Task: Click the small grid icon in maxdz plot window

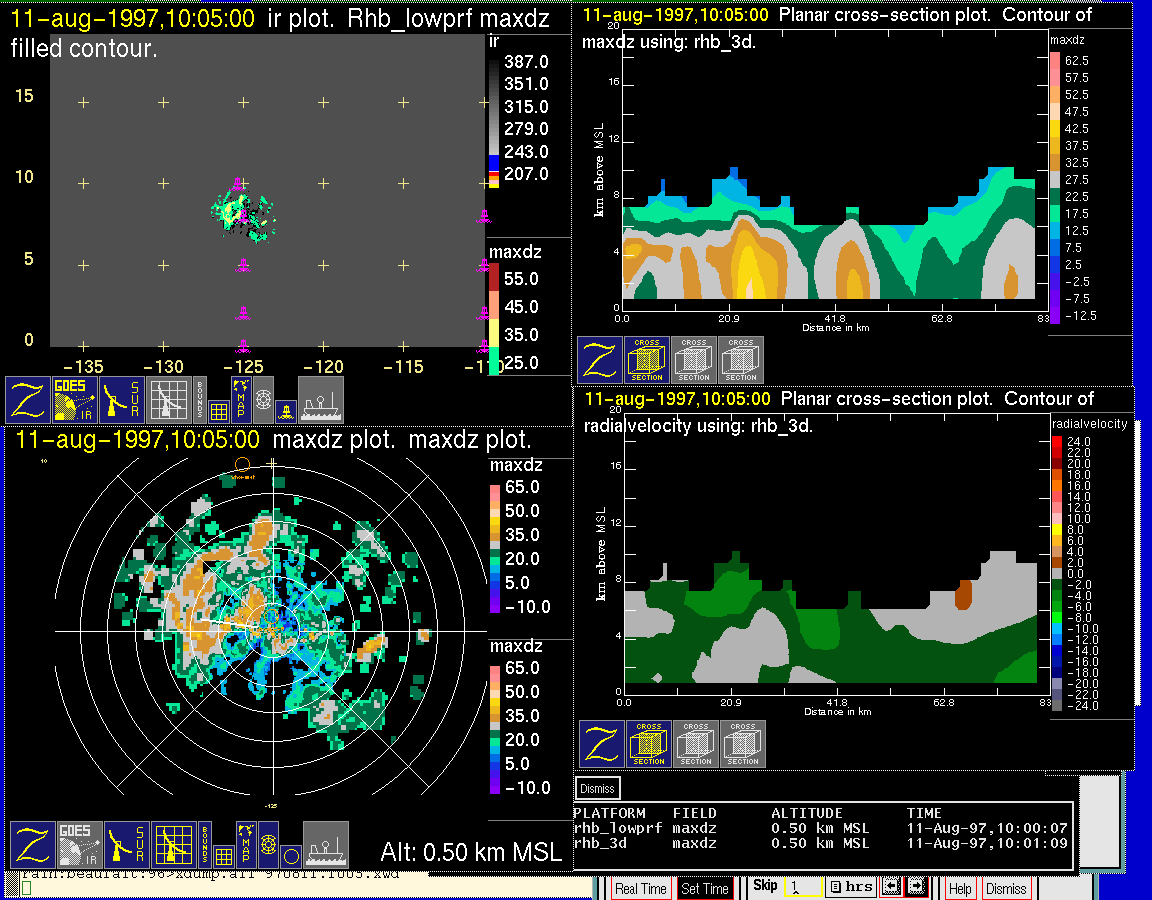Action: click(223, 857)
